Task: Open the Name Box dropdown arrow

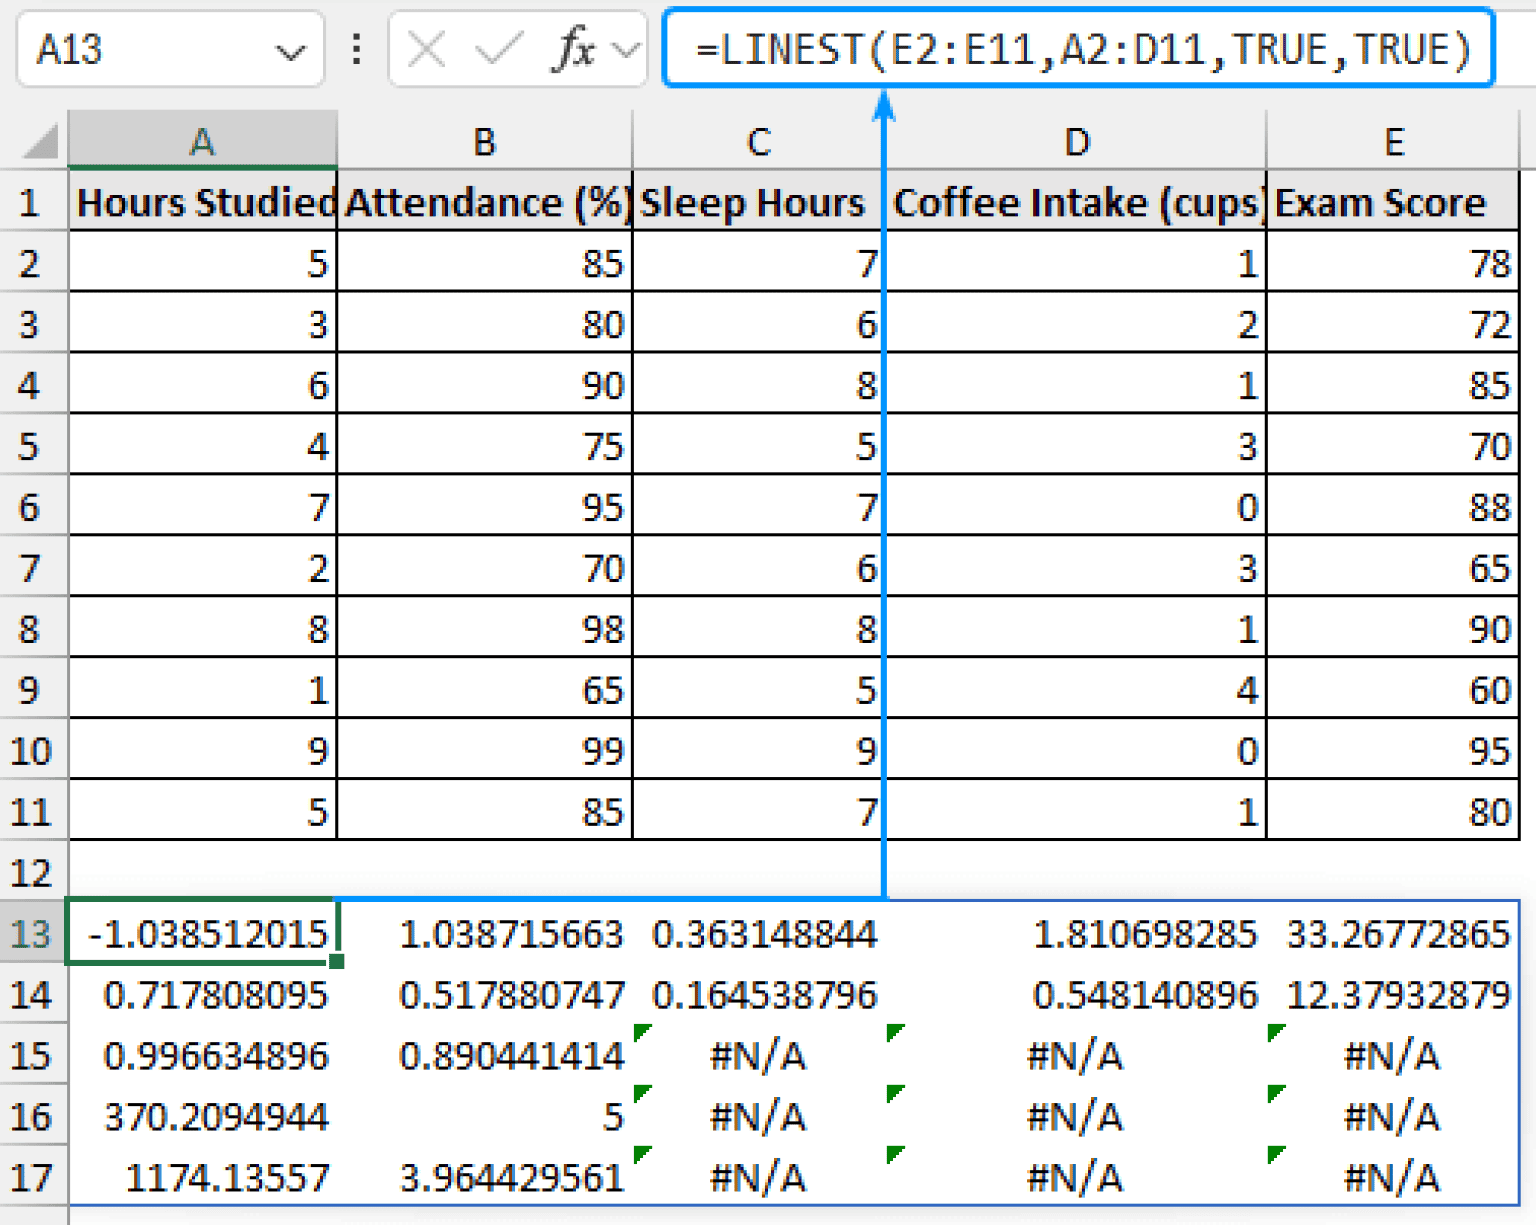Action: 288,49
